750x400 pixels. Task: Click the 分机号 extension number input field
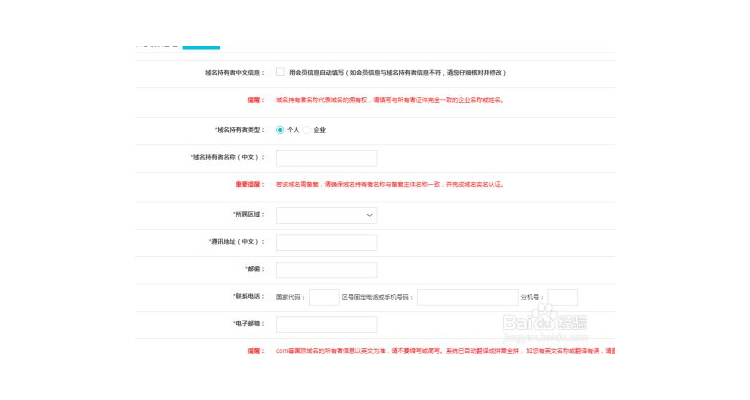pos(562,297)
